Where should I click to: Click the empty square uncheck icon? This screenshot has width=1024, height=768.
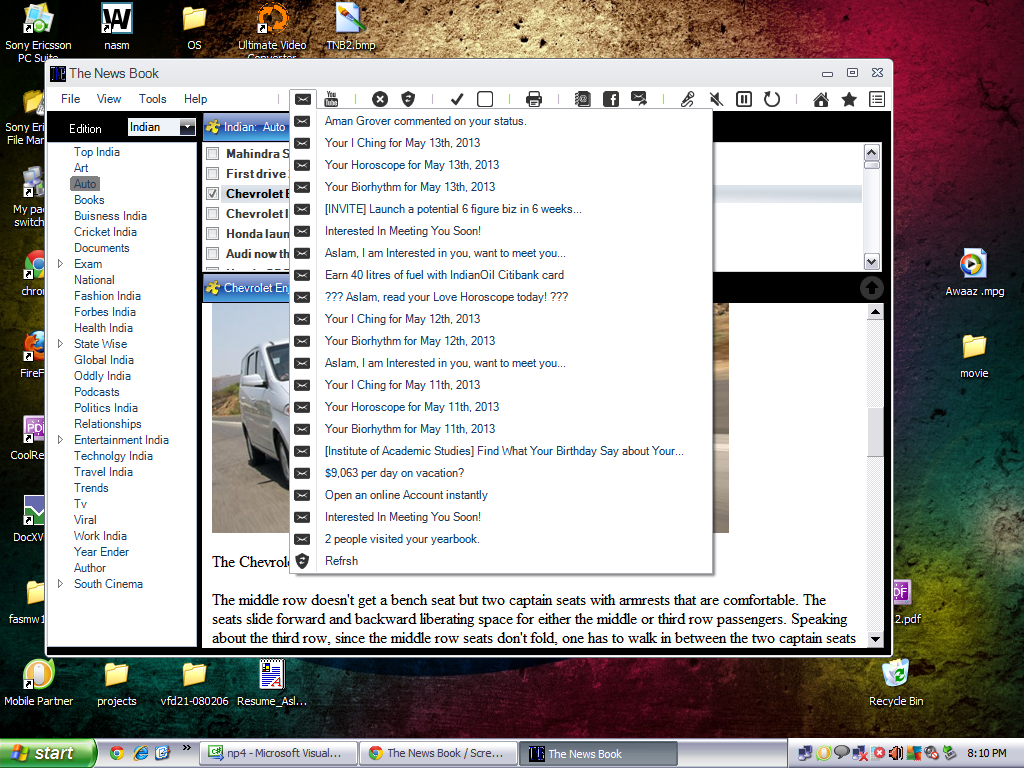485,99
